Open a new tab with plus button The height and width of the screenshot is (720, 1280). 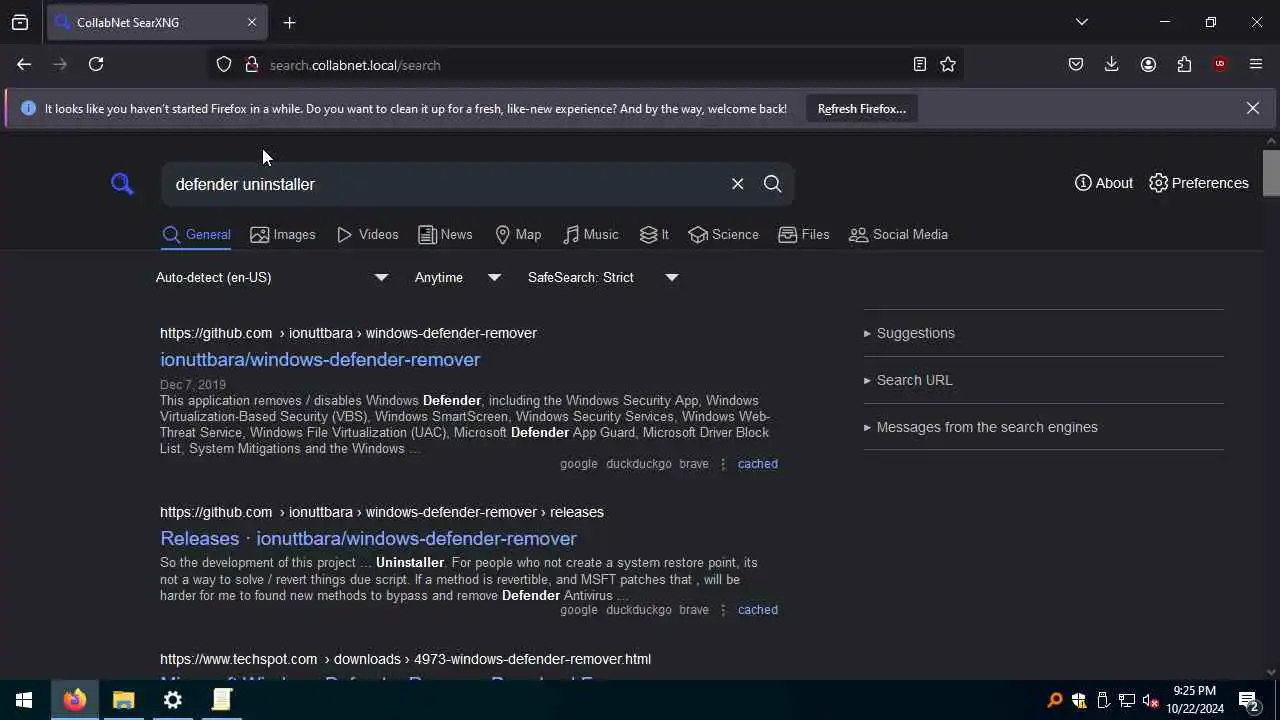click(289, 22)
